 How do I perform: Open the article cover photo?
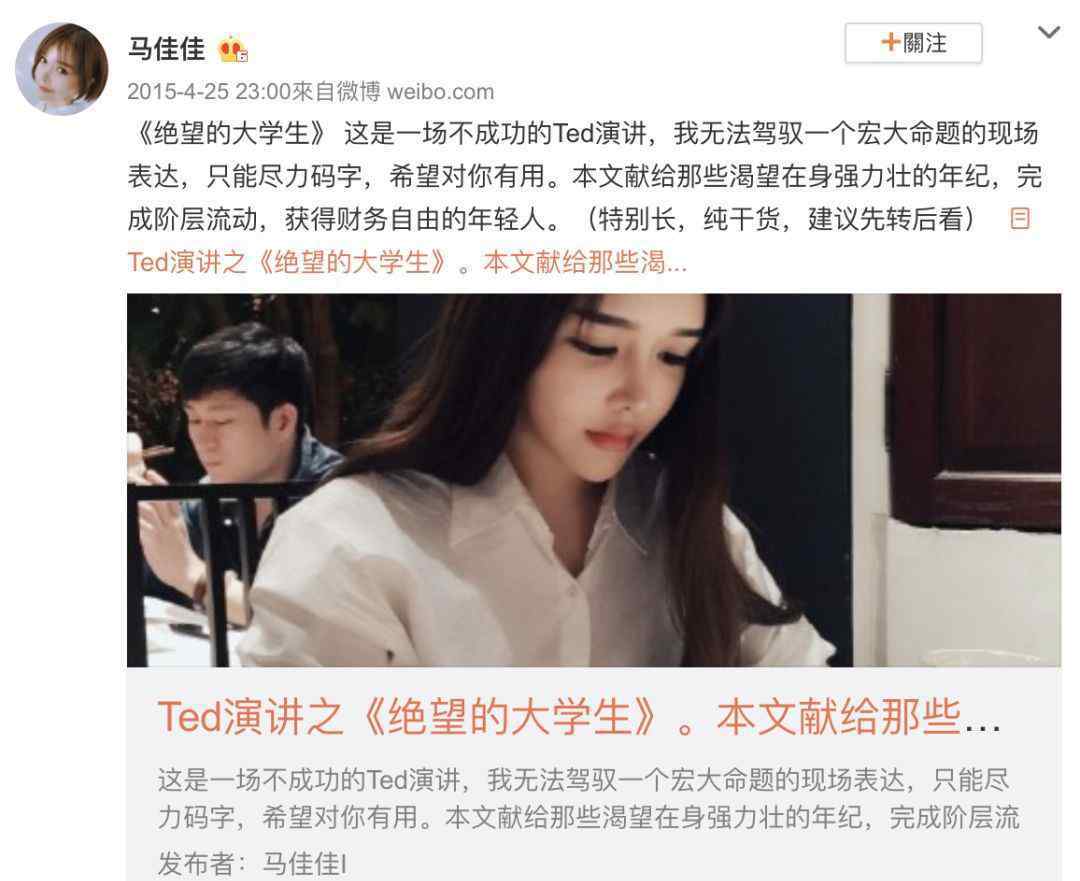tap(594, 480)
